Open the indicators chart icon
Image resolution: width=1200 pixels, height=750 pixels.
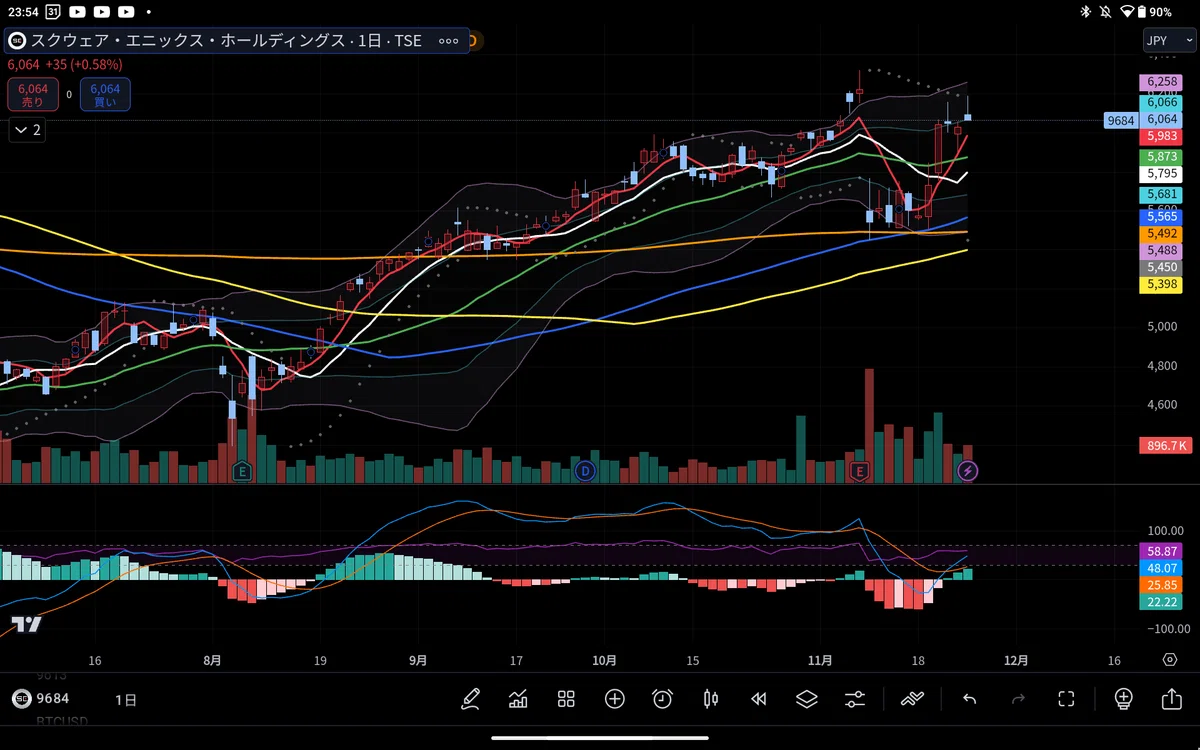(x=518, y=699)
